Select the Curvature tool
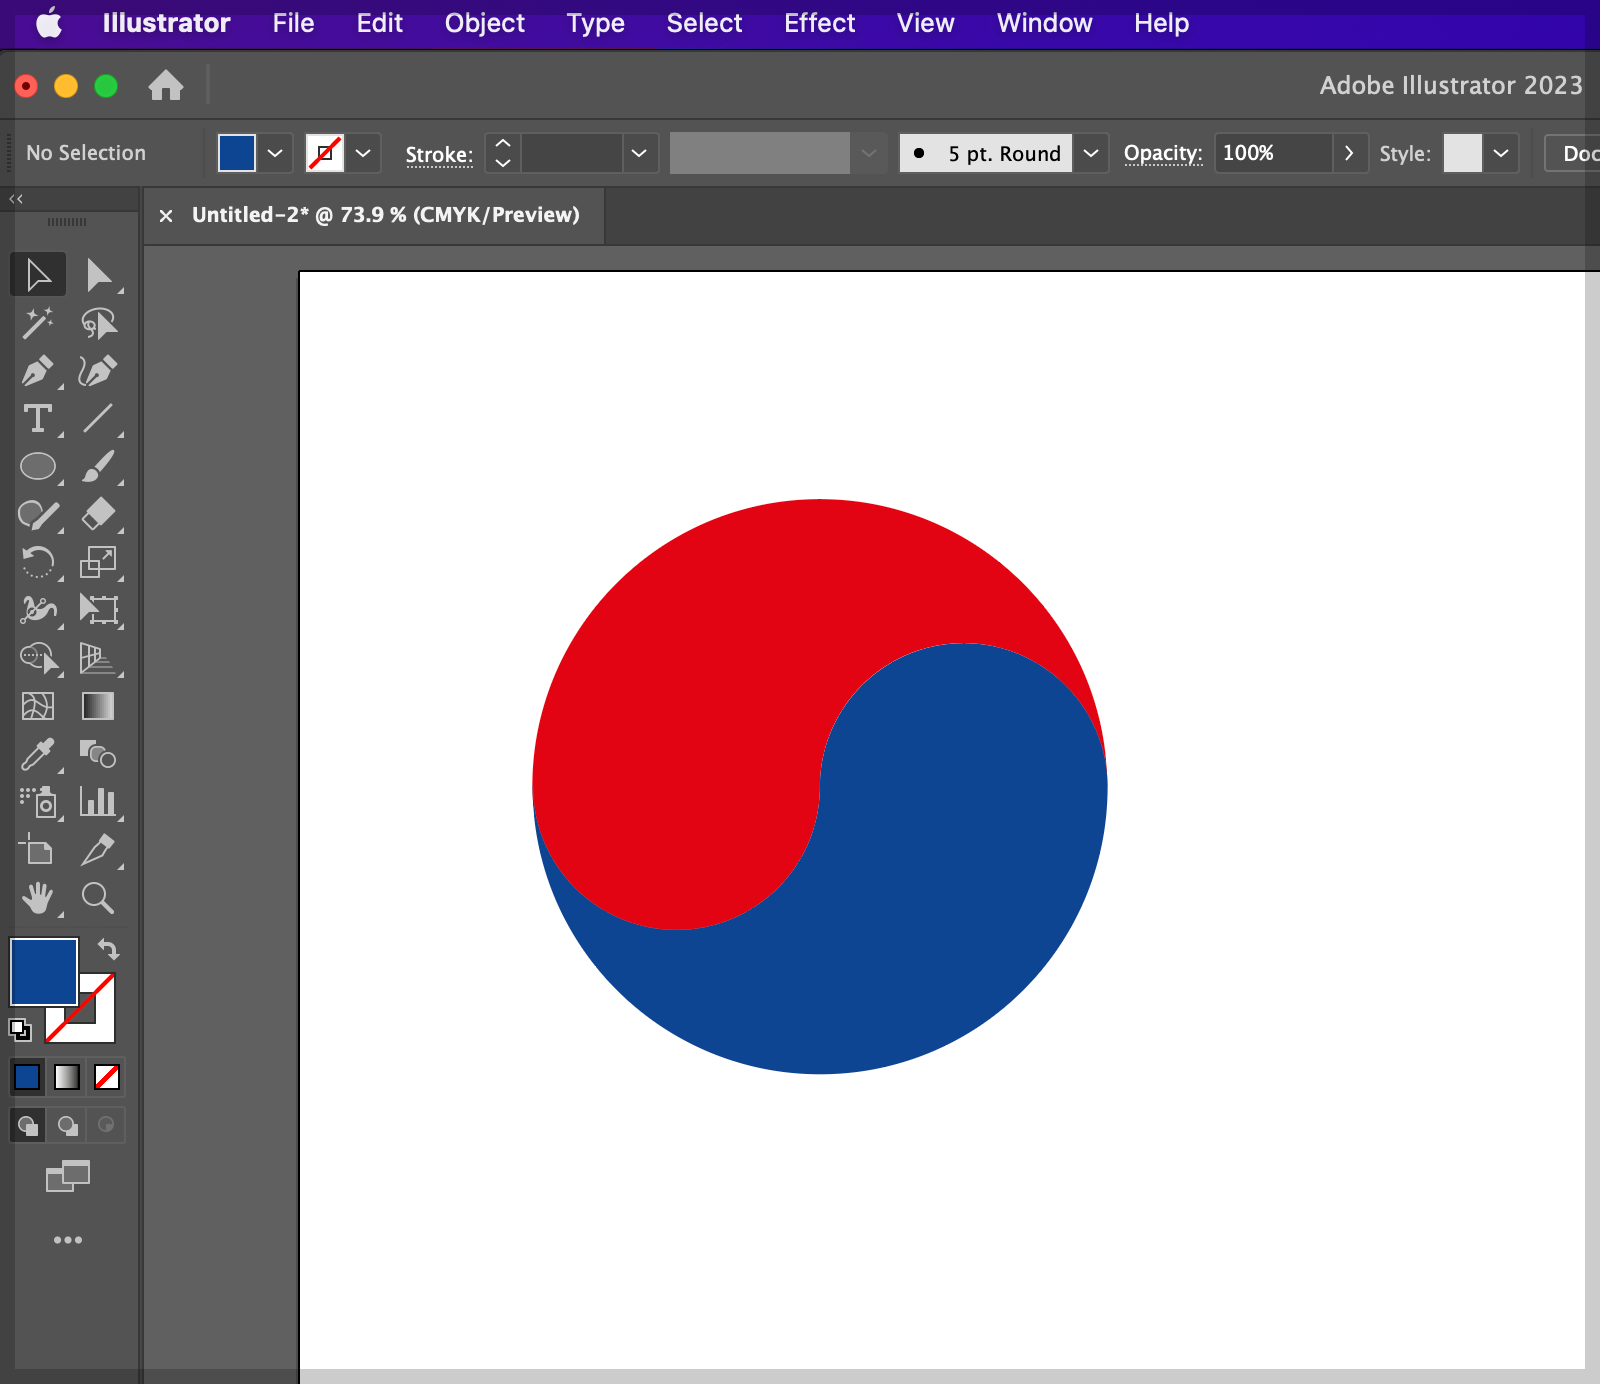The height and width of the screenshot is (1384, 1600). click(98, 371)
